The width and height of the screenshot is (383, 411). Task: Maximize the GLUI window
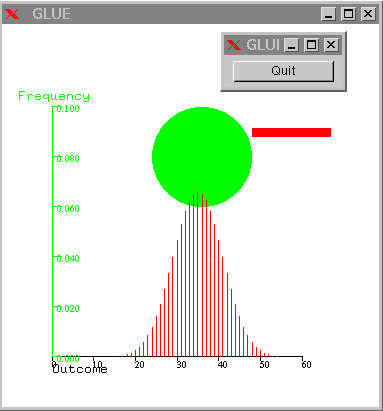tap(311, 45)
